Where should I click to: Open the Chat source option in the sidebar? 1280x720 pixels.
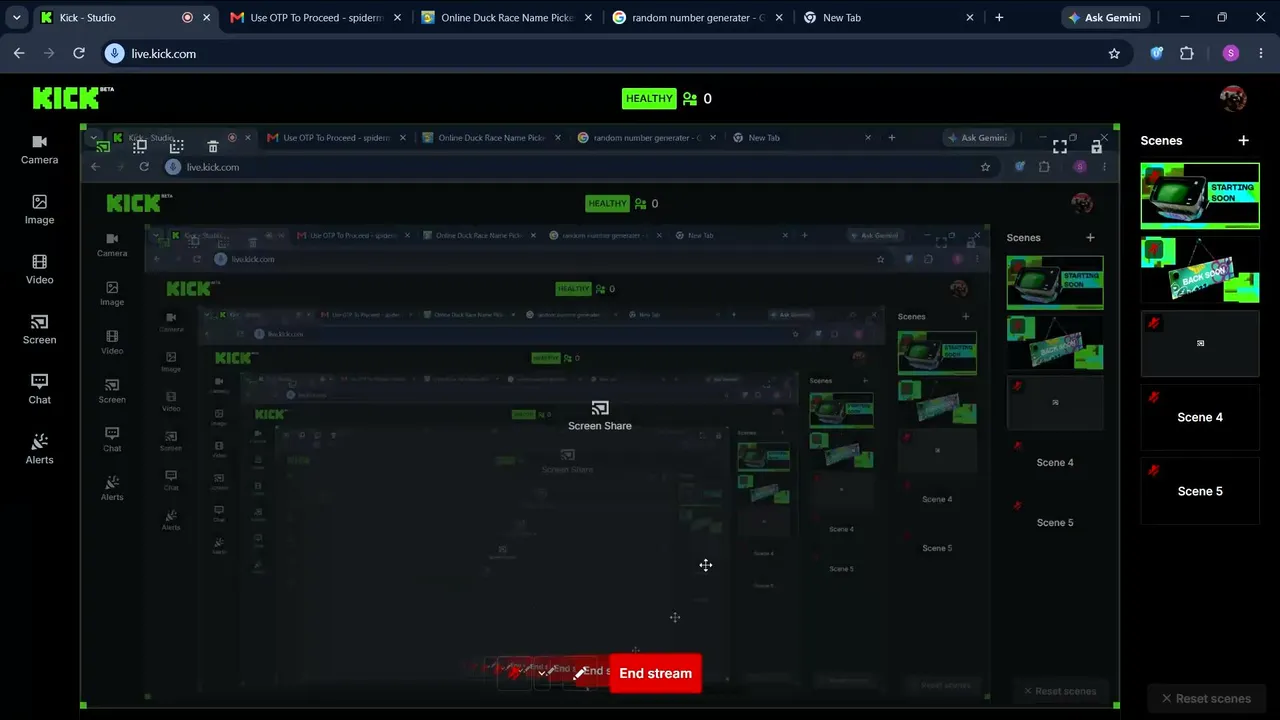[x=40, y=389]
